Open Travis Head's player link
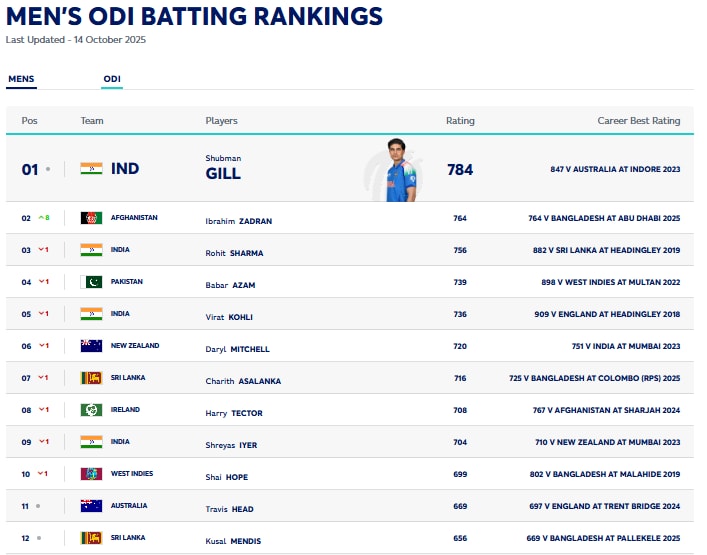707x555 pixels. click(229, 509)
